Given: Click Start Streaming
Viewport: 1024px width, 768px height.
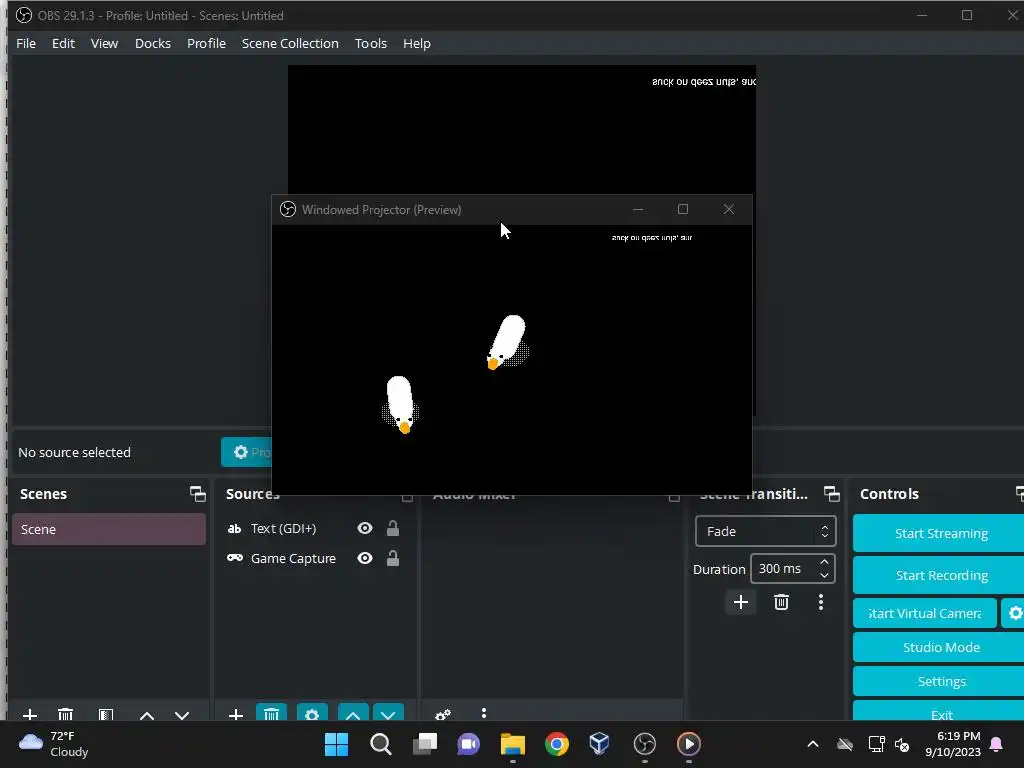Looking at the screenshot, I should pos(941,534).
